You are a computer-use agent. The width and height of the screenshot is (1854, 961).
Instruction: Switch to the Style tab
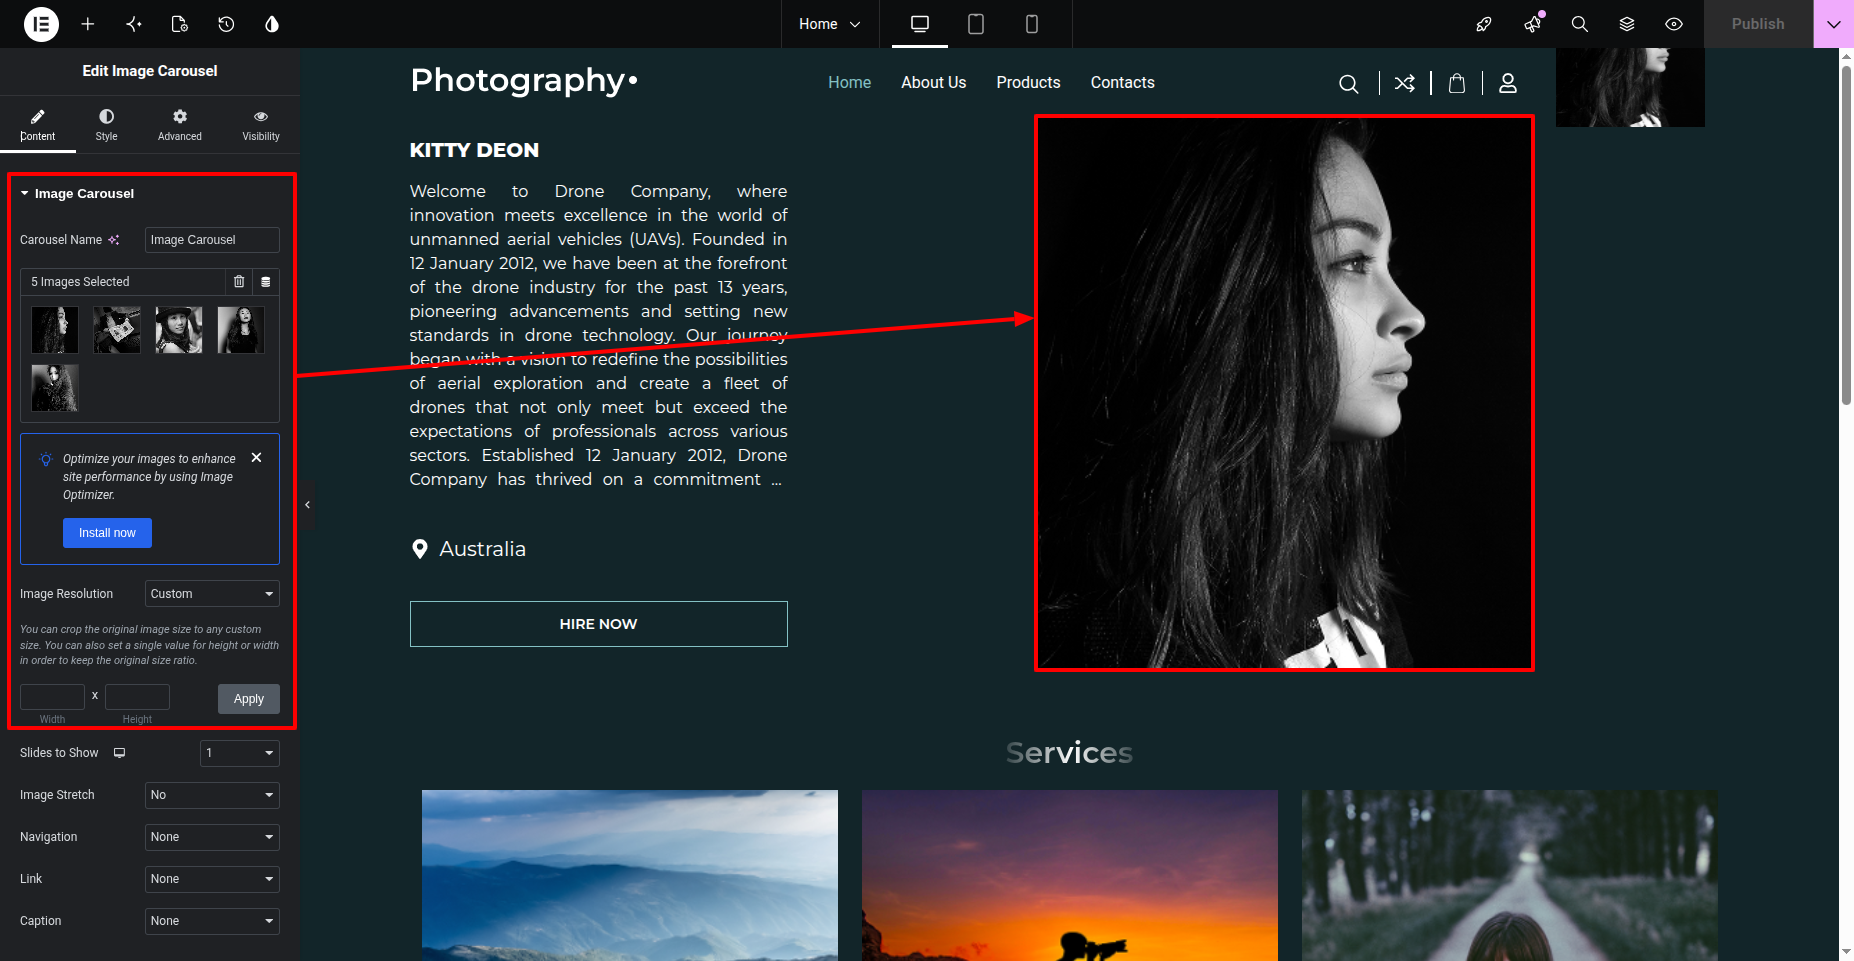[106, 125]
